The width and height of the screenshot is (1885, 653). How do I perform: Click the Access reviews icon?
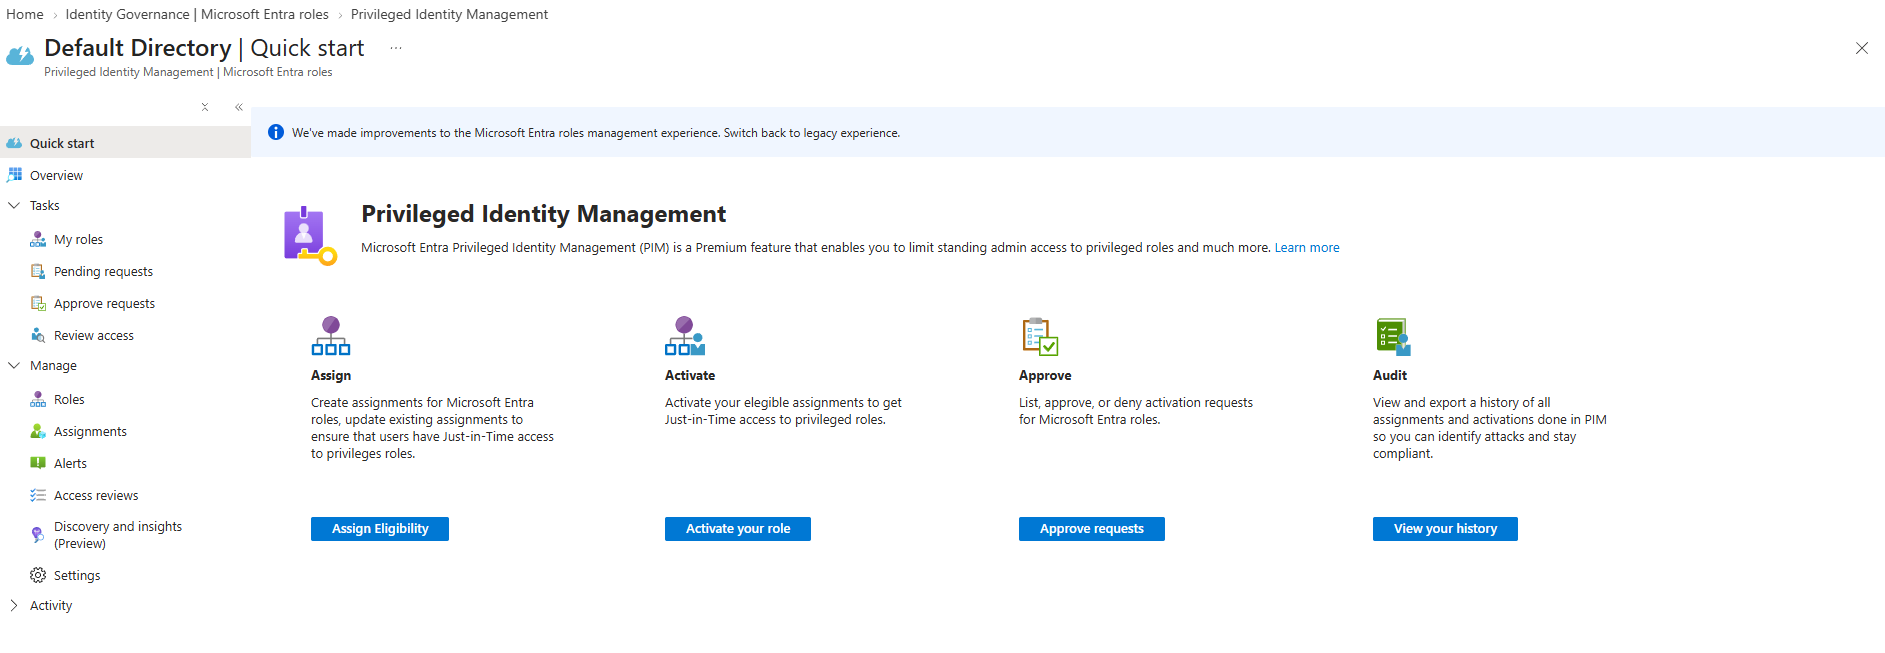pyautogui.click(x=38, y=495)
